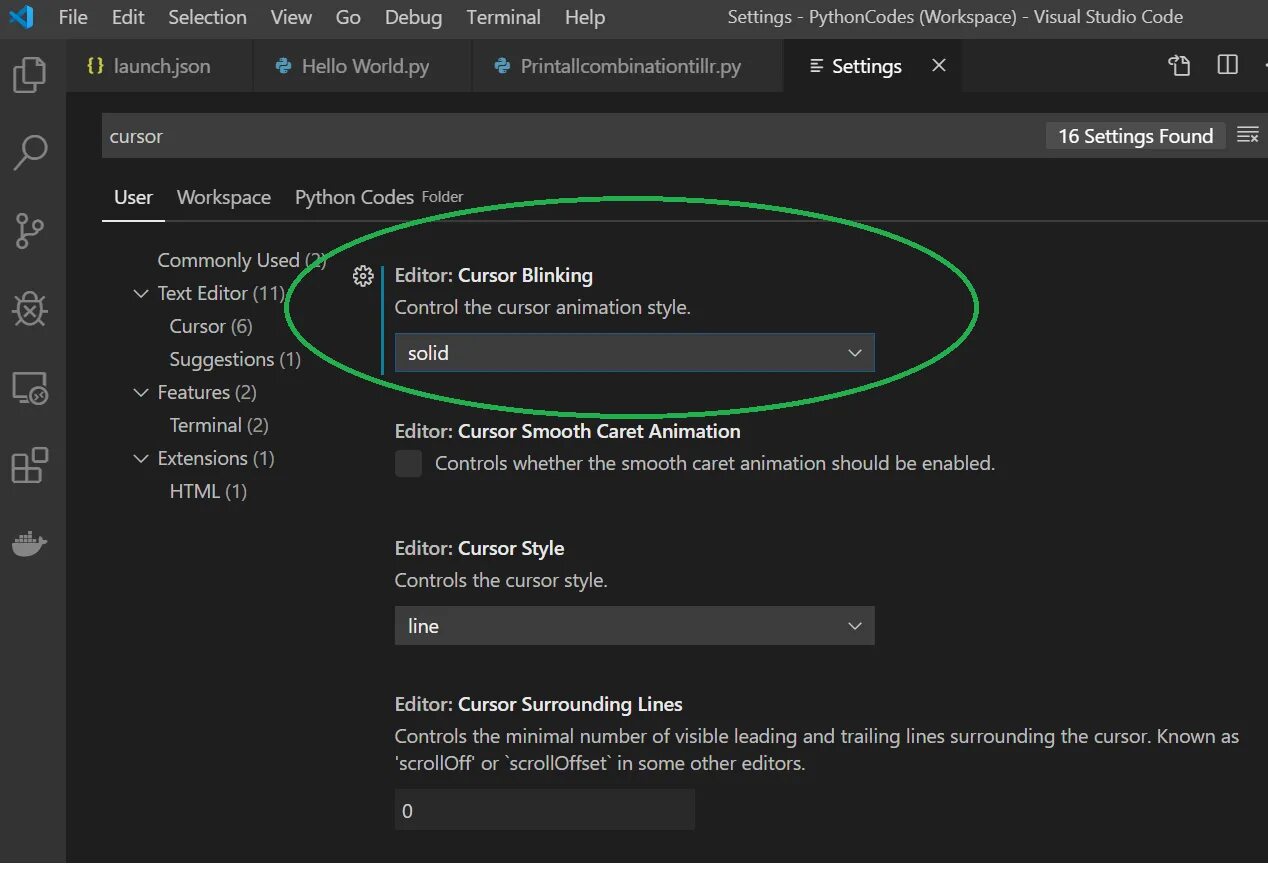1268x870 pixels.
Task: Open the Docker view
Action: coord(30,543)
